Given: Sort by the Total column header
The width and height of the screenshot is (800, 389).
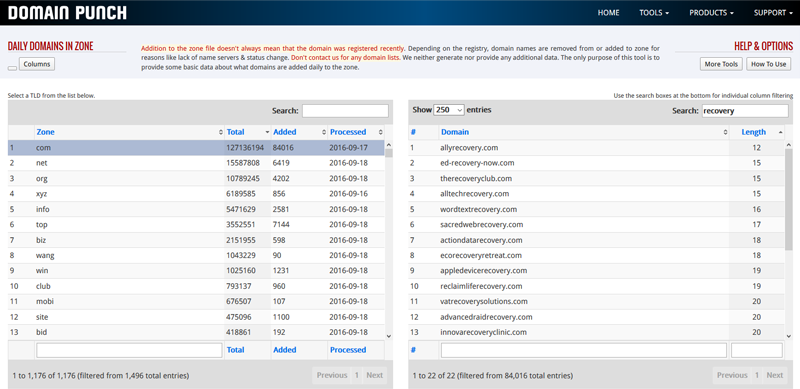Looking at the screenshot, I should tap(247, 132).
